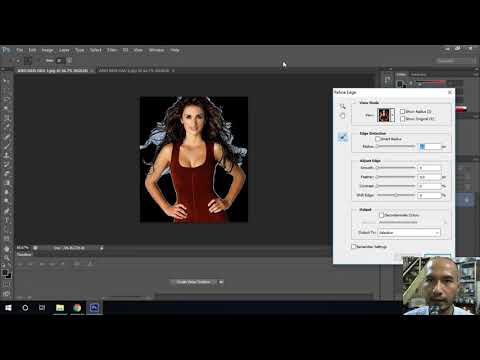The height and width of the screenshot is (360, 480).
Task: Adjust the Shift Edge slider handle
Action: 396,195
